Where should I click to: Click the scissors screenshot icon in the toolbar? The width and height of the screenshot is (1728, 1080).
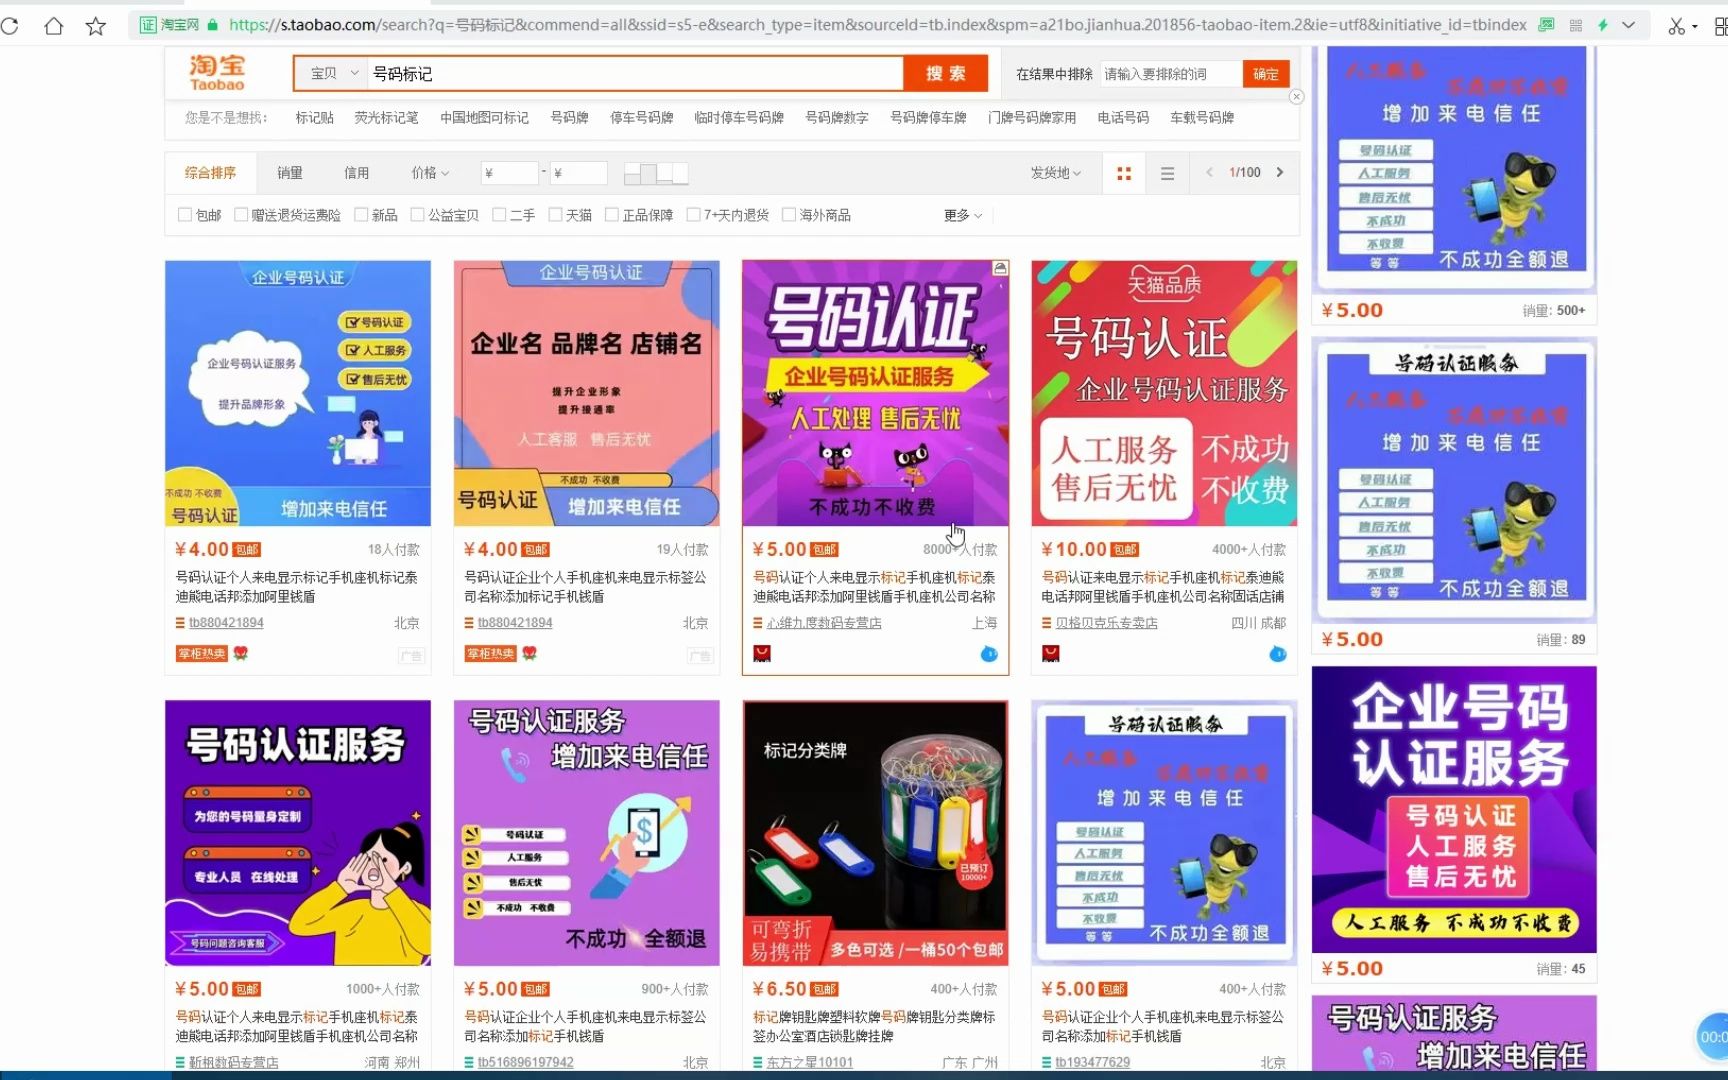click(x=1682, y=25)
